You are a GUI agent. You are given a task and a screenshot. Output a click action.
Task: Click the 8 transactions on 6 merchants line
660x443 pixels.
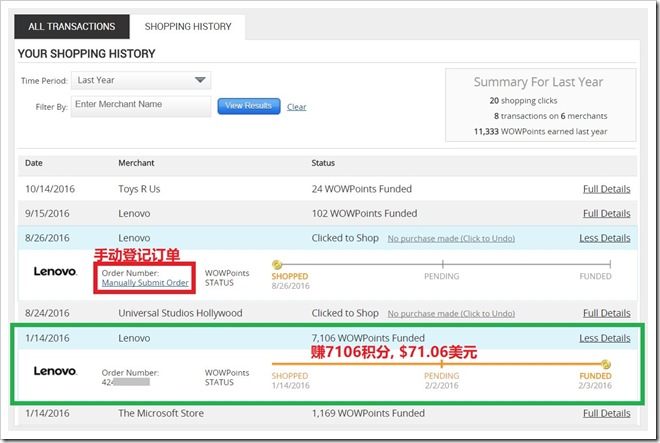click(551, 116)
